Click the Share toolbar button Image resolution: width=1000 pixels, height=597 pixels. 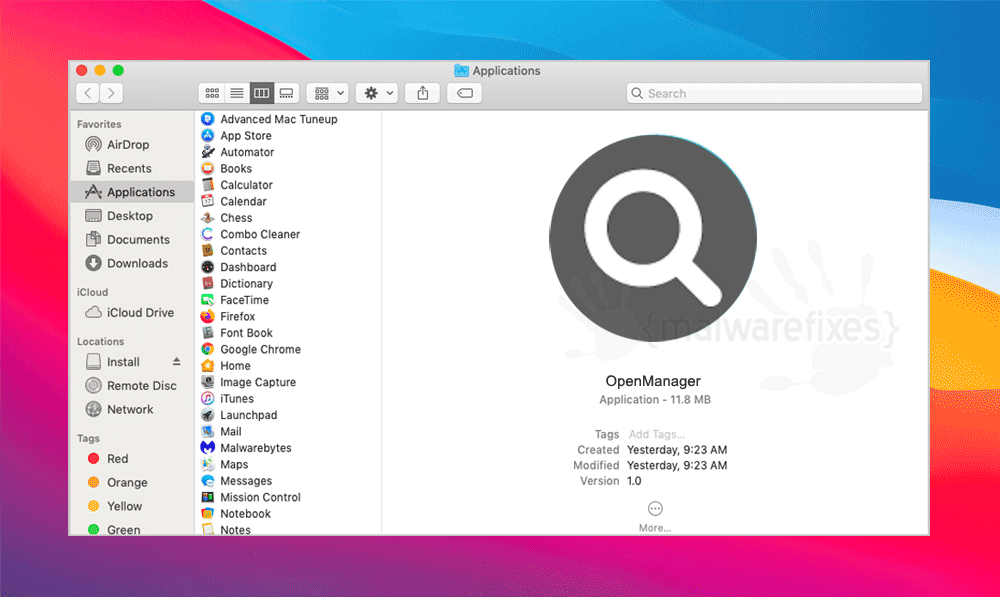coord(422,93)
